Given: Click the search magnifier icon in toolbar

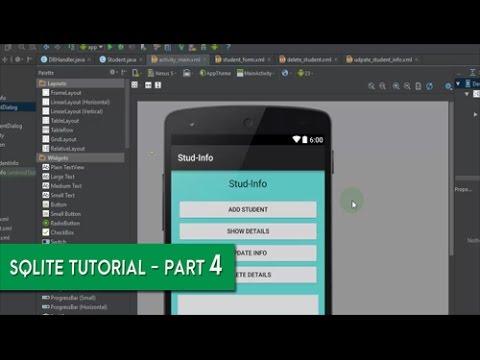Looking at the screenshot, I should tap(22, 47).
